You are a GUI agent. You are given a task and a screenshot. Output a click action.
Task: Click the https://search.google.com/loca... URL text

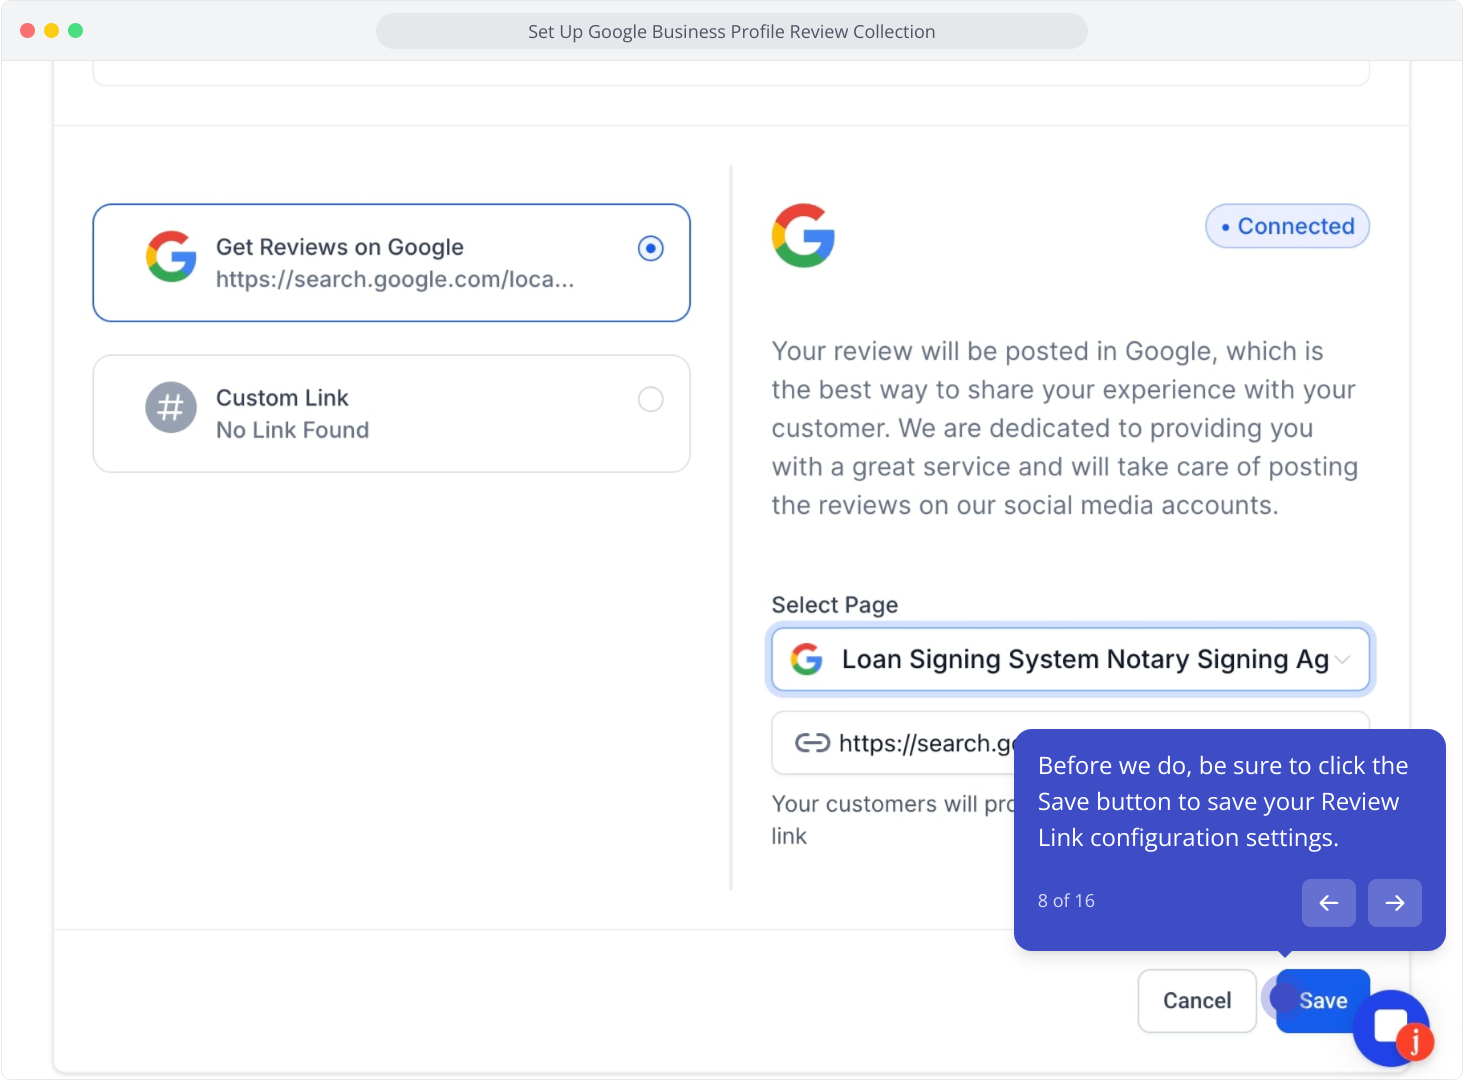395,279
